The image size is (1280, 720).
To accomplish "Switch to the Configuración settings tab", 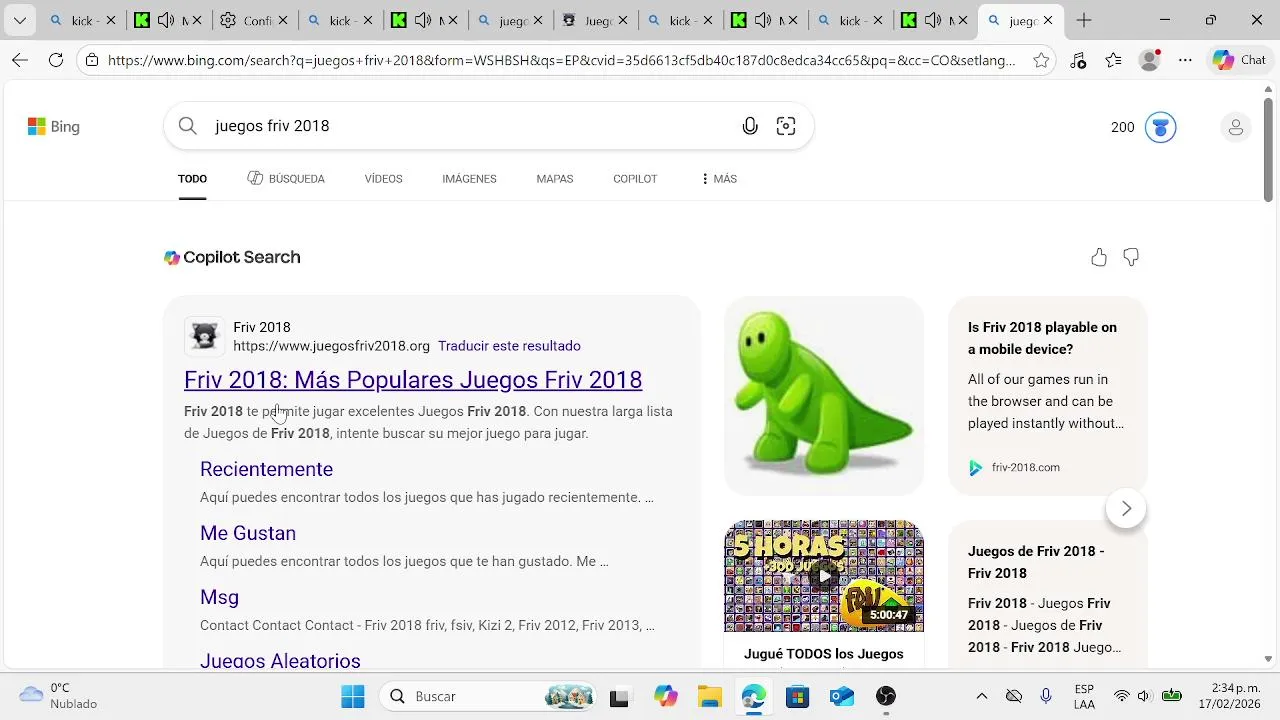I will 257,20.
